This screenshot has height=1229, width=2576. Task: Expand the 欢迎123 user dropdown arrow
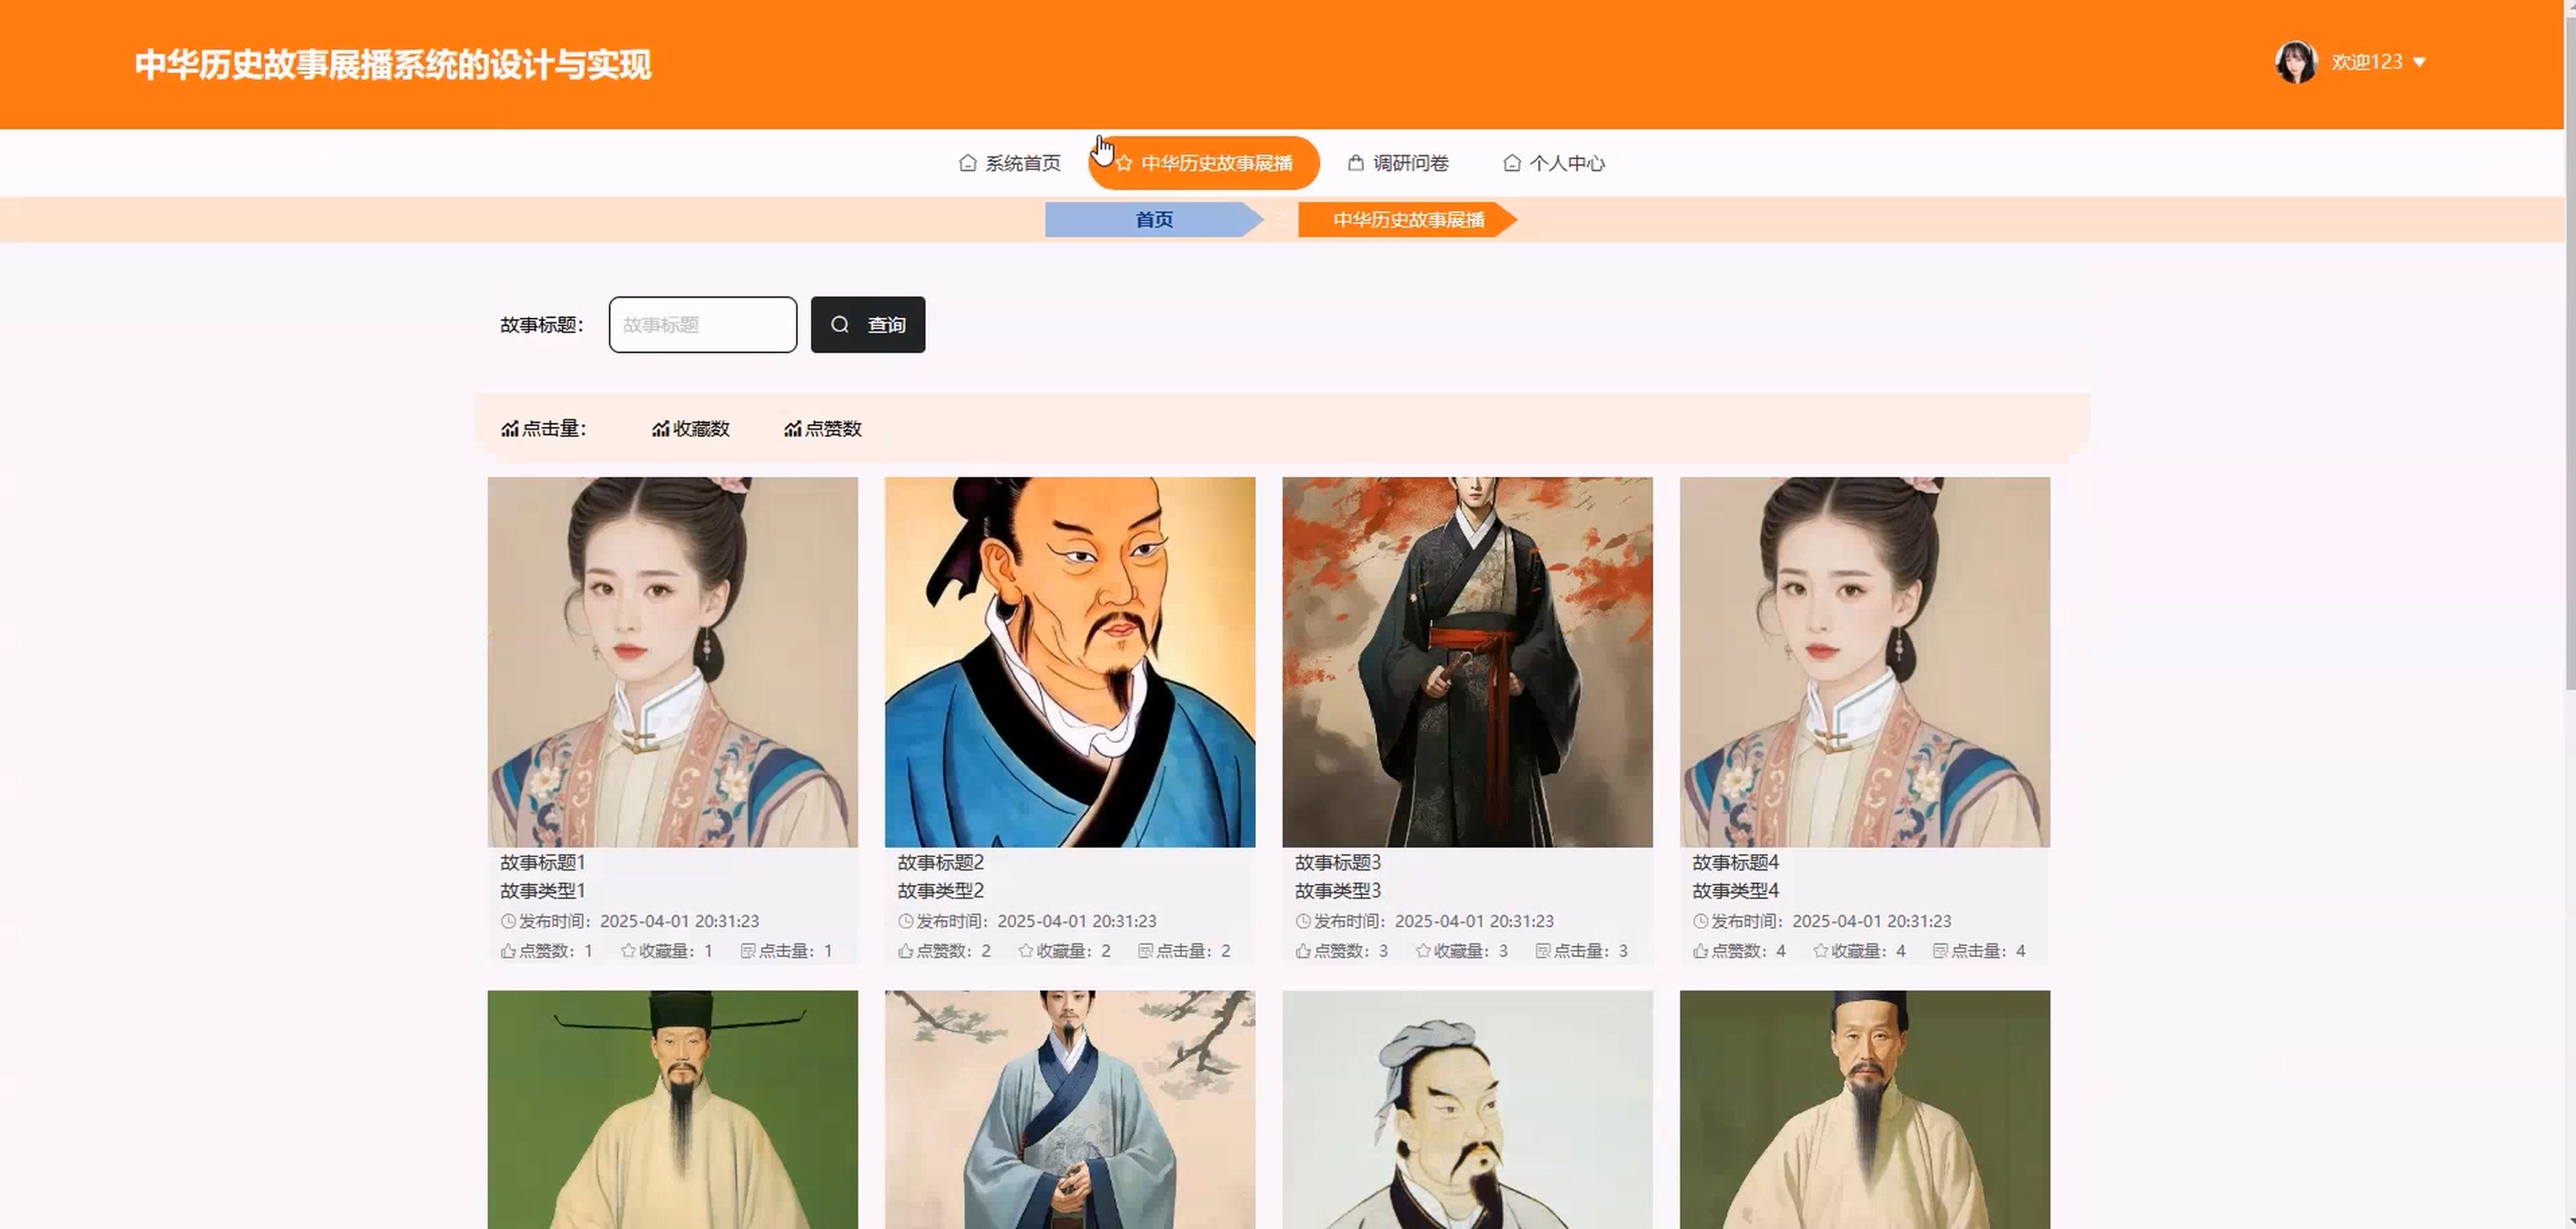point(2419,62)
